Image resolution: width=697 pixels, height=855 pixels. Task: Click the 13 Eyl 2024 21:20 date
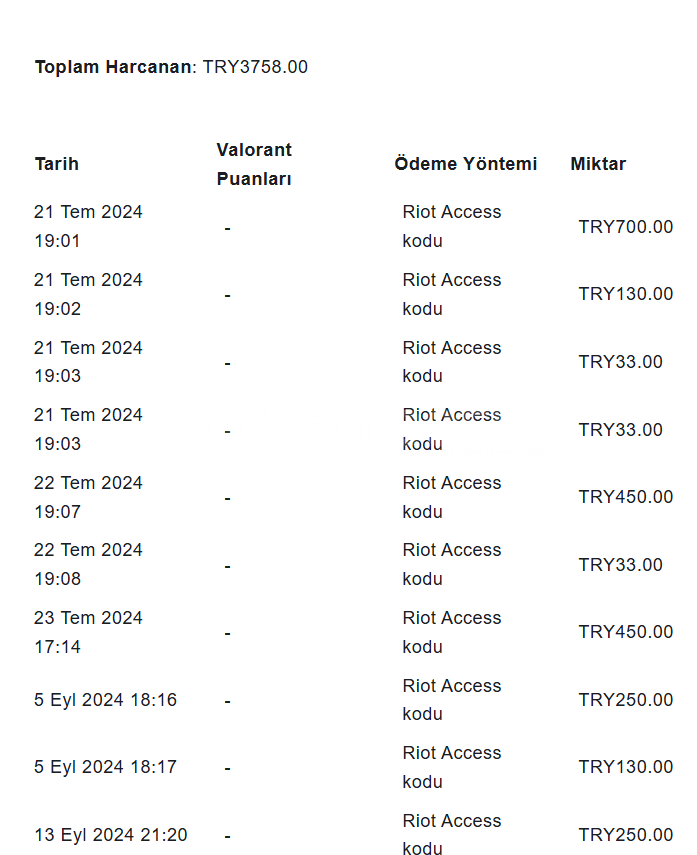point(111,835)
